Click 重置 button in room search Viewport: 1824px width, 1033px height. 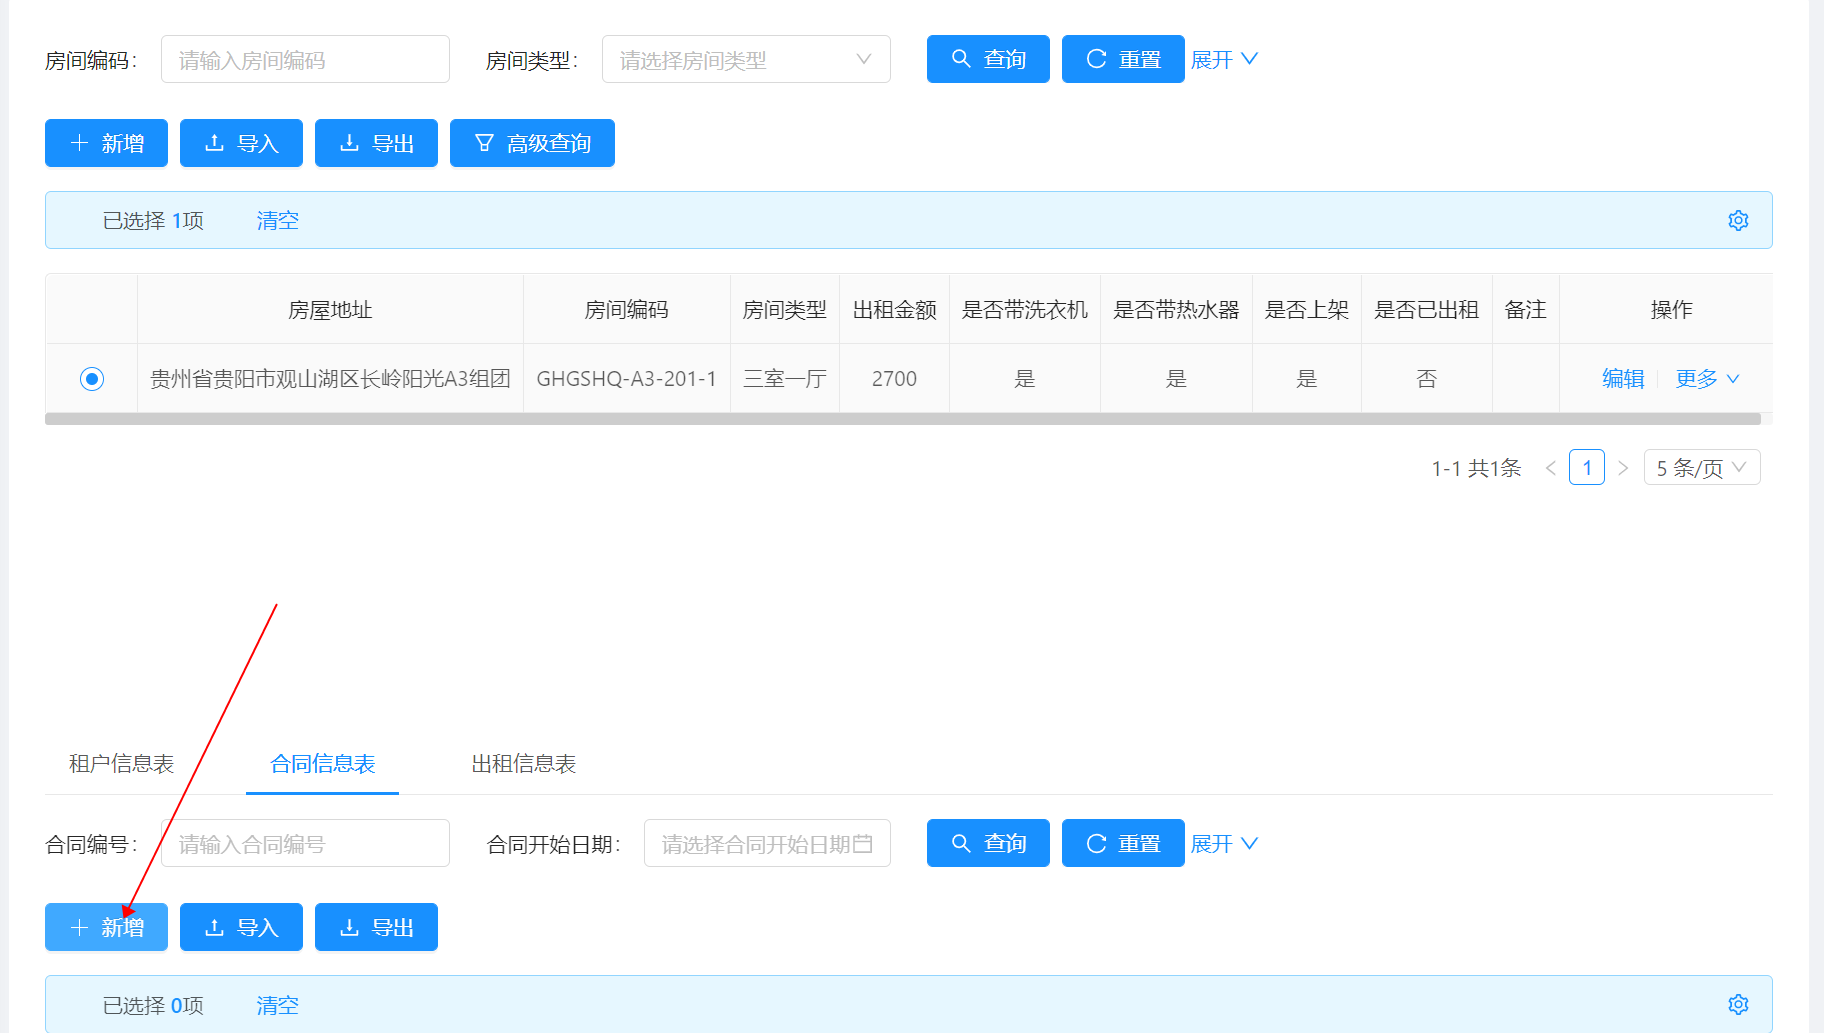(1123, 59)
